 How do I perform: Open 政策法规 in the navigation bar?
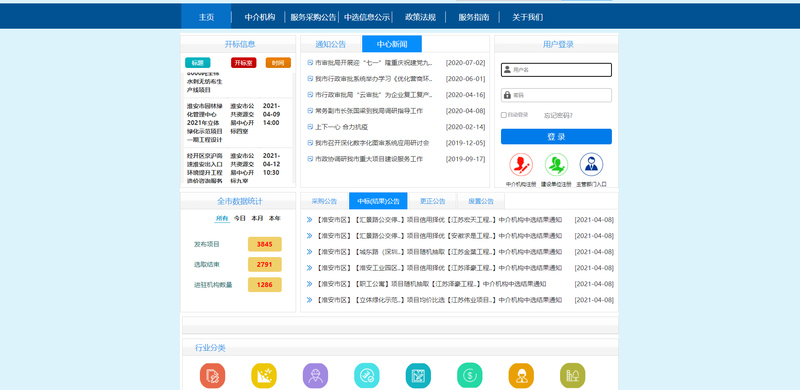pyautogui.click(x=420, y=17)
